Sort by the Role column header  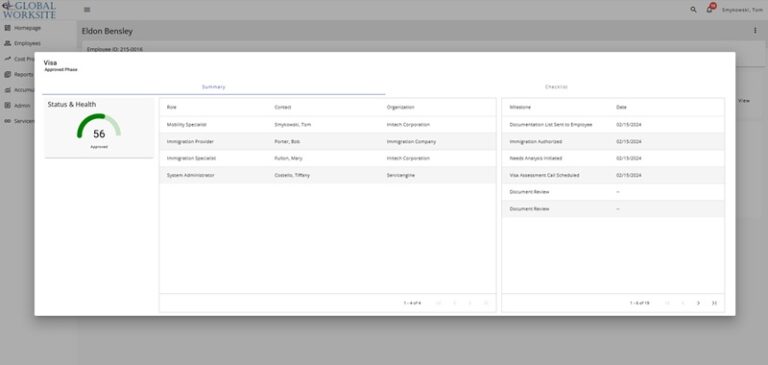tap(171, 107)
